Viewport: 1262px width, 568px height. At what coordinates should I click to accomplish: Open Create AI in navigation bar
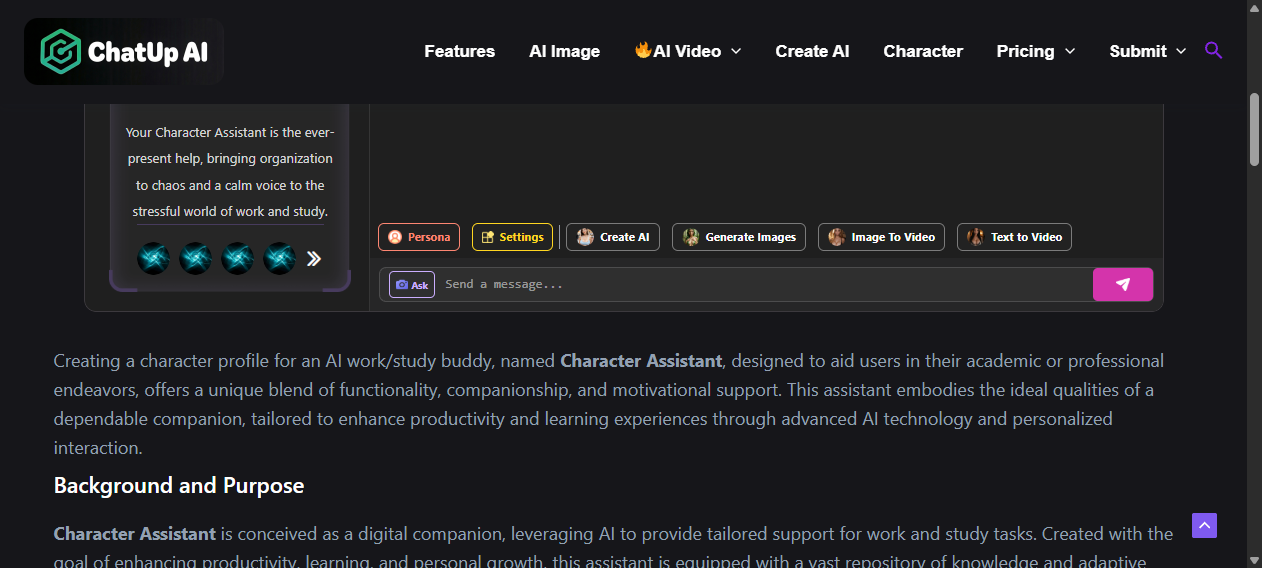(812, 51)
